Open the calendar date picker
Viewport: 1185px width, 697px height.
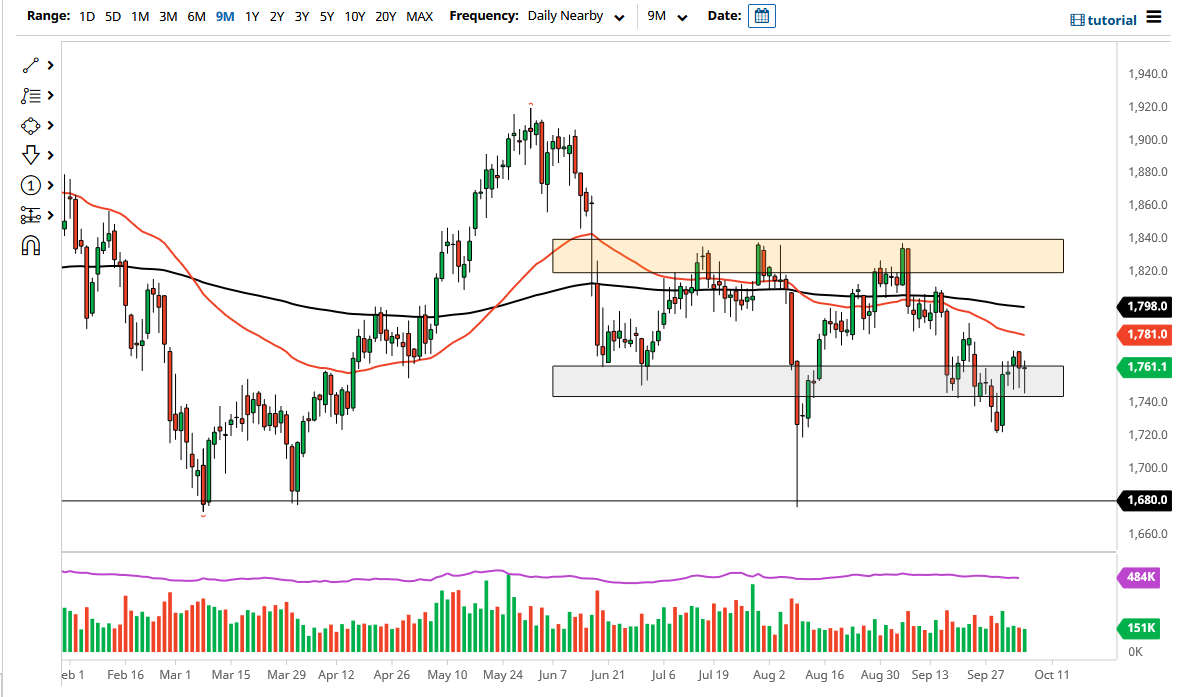click(x=762, y=16)
